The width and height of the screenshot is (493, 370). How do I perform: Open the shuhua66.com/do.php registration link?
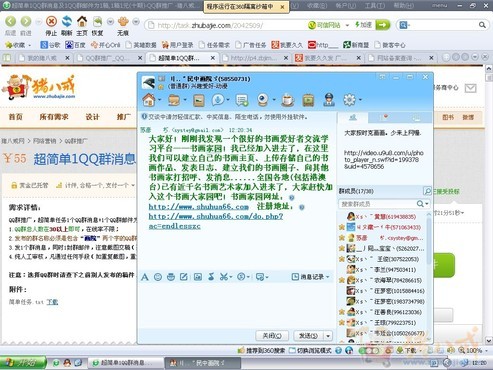pos(216,221)
